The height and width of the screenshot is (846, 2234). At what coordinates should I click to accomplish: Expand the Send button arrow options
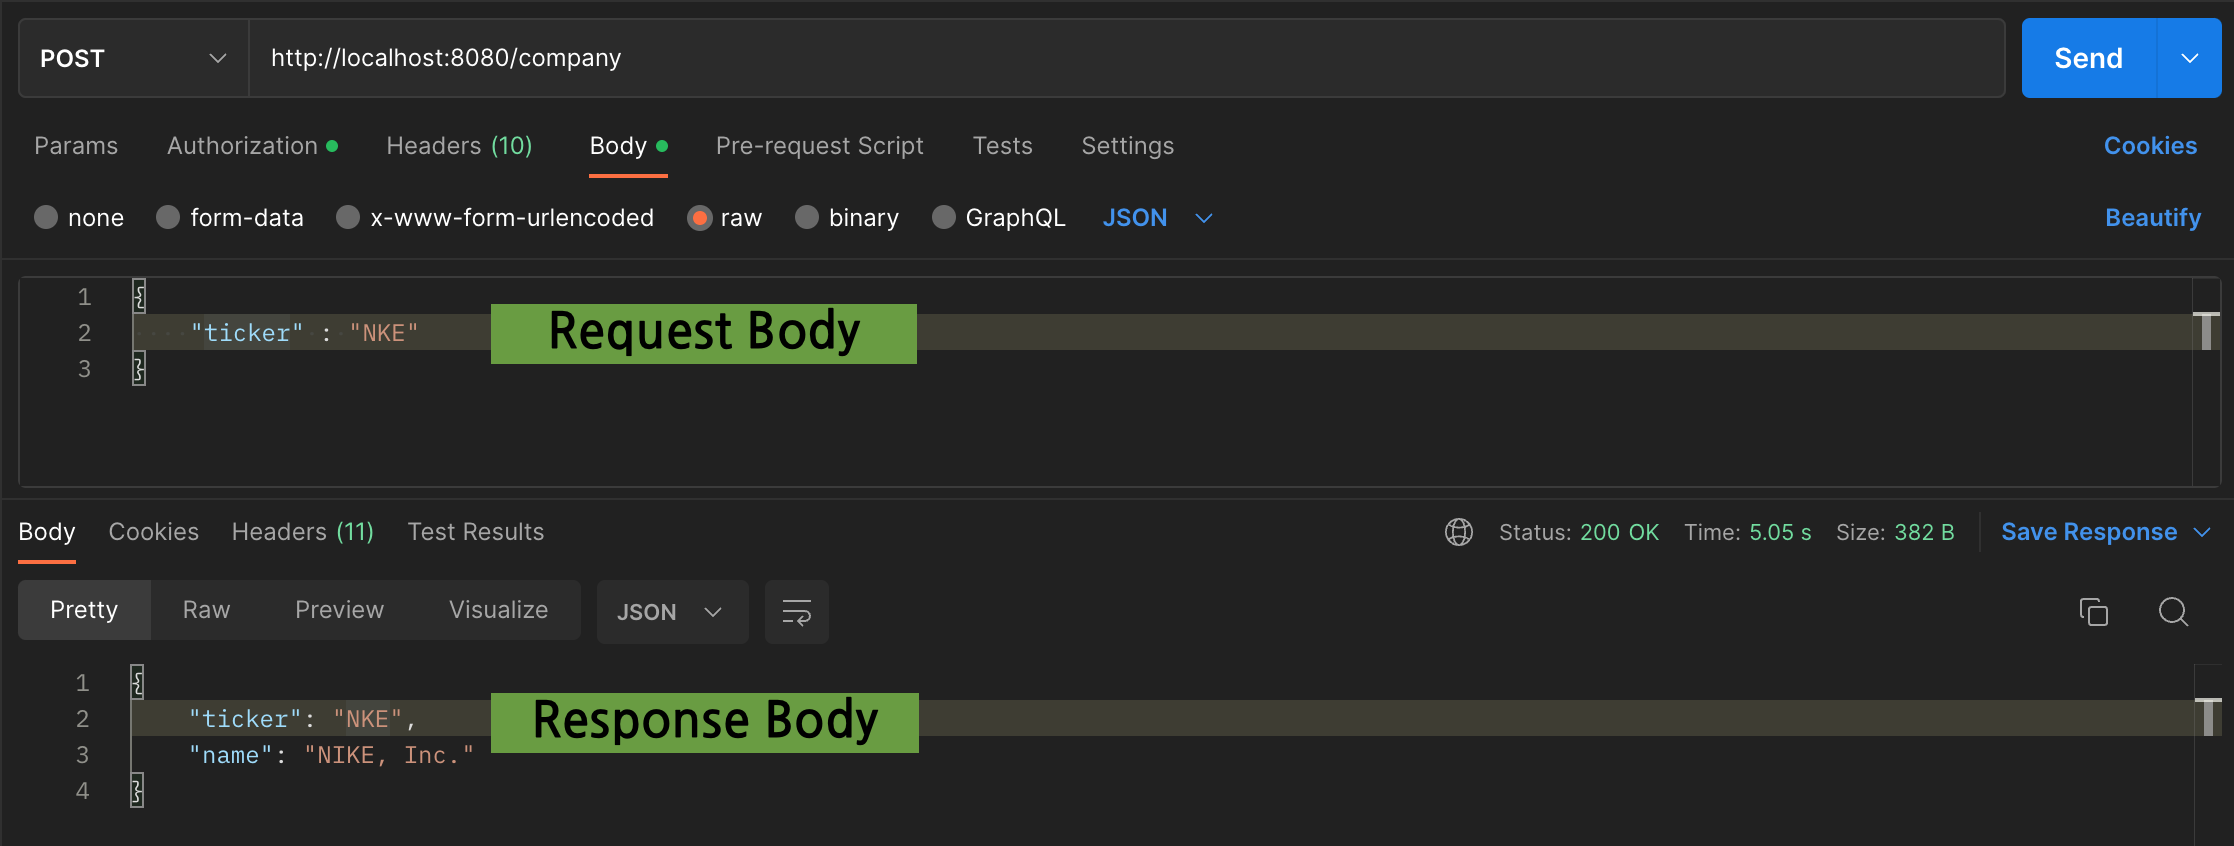(x=2189, y=58)
